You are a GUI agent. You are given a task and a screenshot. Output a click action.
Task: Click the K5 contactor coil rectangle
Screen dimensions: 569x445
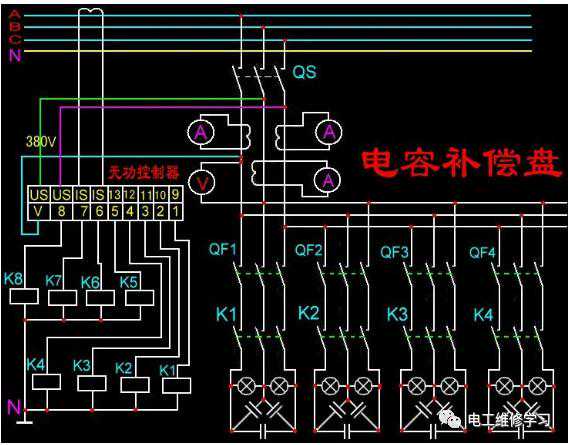139,298
